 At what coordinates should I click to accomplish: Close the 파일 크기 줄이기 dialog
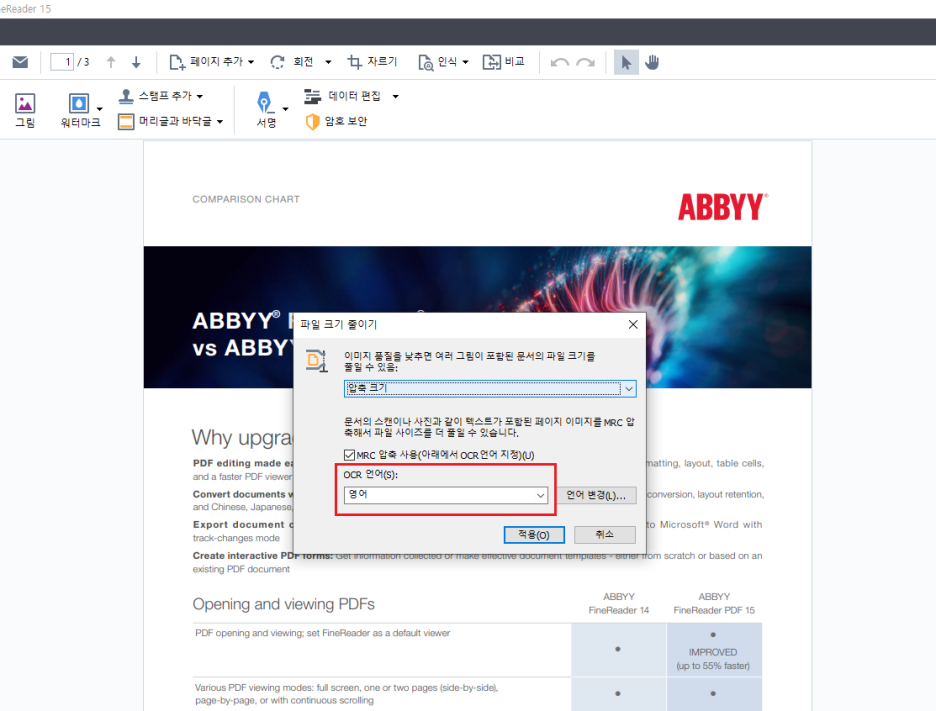coord(633,324)
